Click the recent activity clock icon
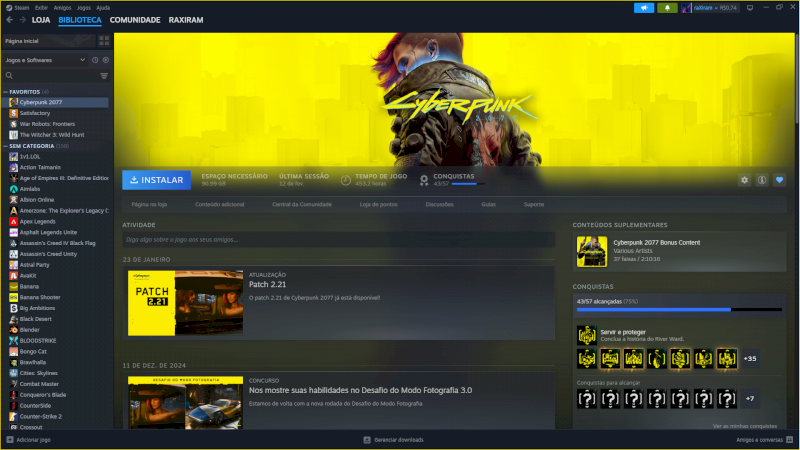 (95, 60)
